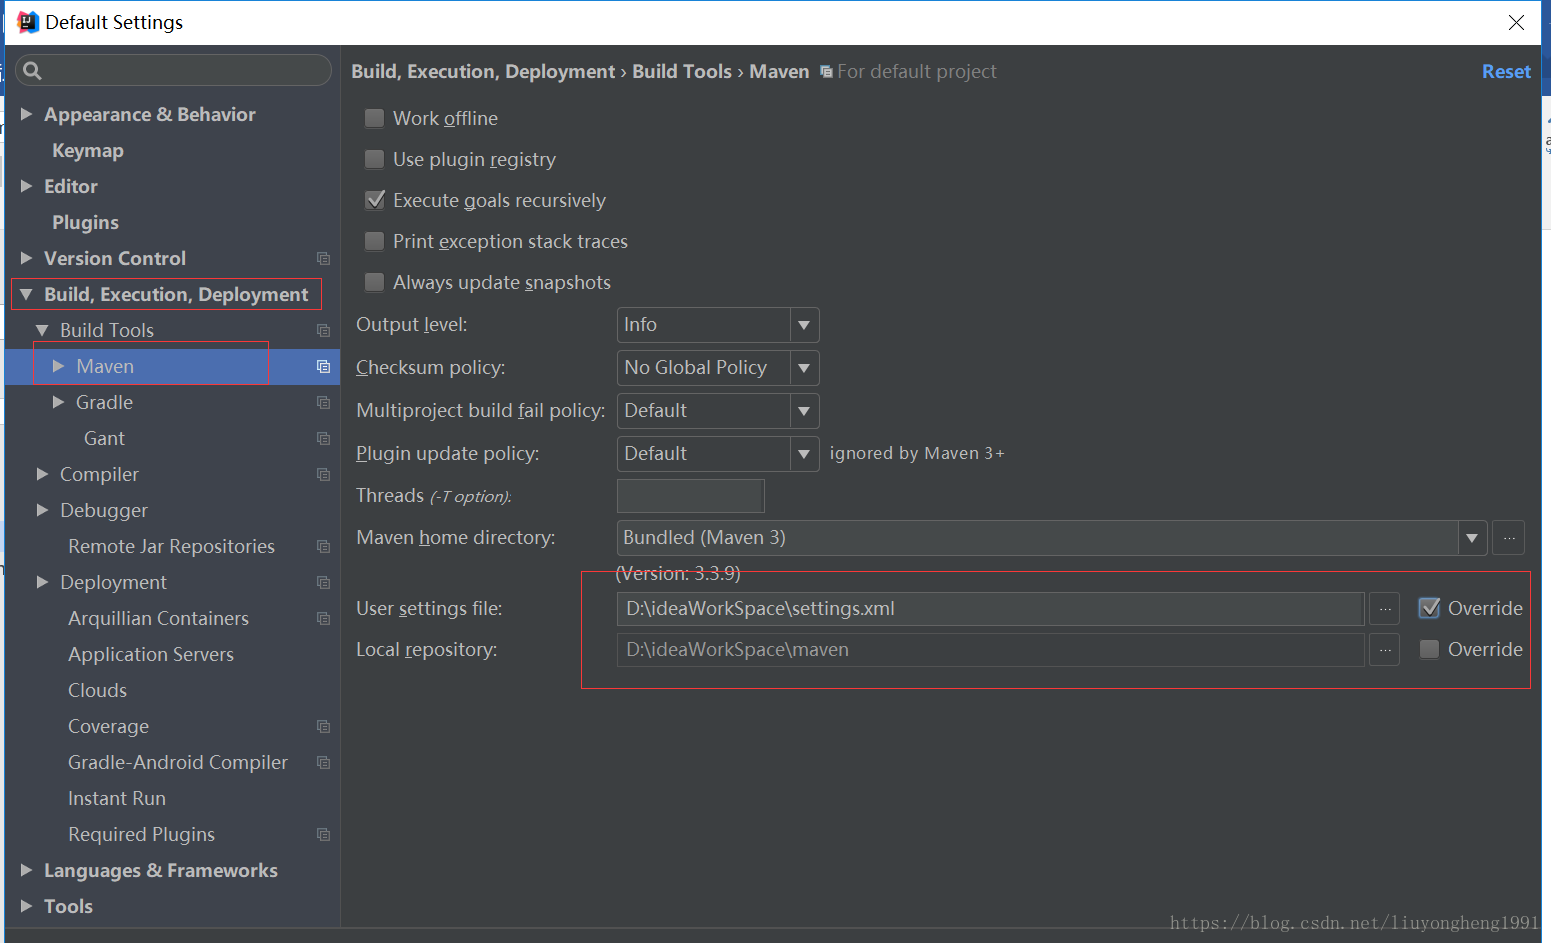Image resolution: width=1551 pixels, height=943 pixels.
Task: Click the Local repository path field
Action: tap(991, 650)
